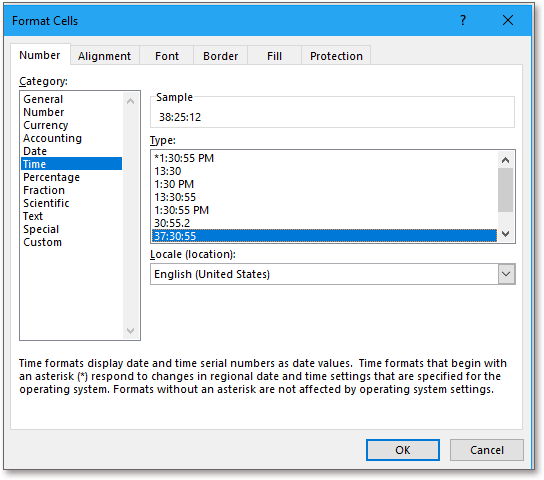Click English (United States) locale combo box
The height and width of the screenshot is (480, 544).
click(x=332, y=274)
